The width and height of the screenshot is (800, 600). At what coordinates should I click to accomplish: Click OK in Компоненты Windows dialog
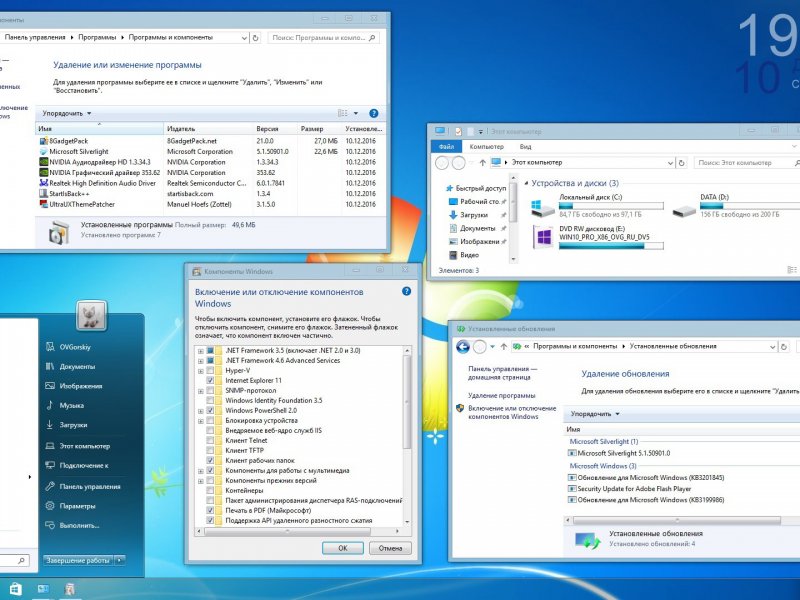(343, 548)
